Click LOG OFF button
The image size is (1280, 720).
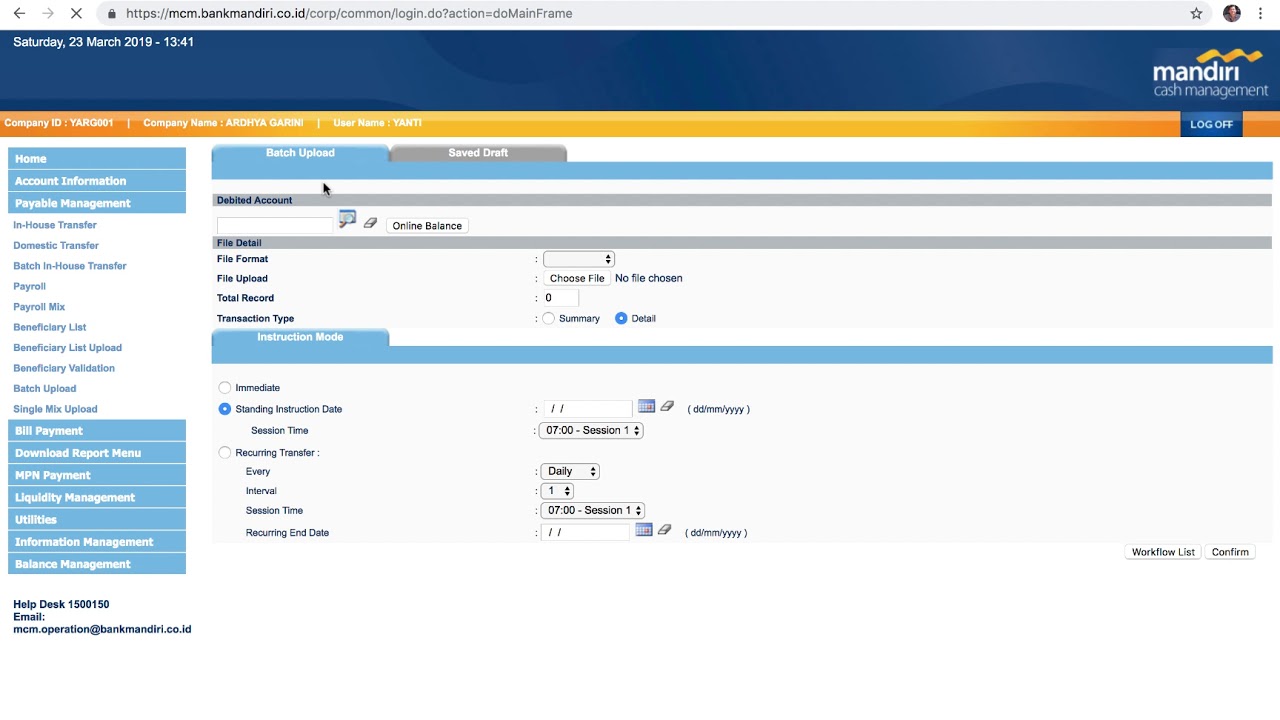1211,124
